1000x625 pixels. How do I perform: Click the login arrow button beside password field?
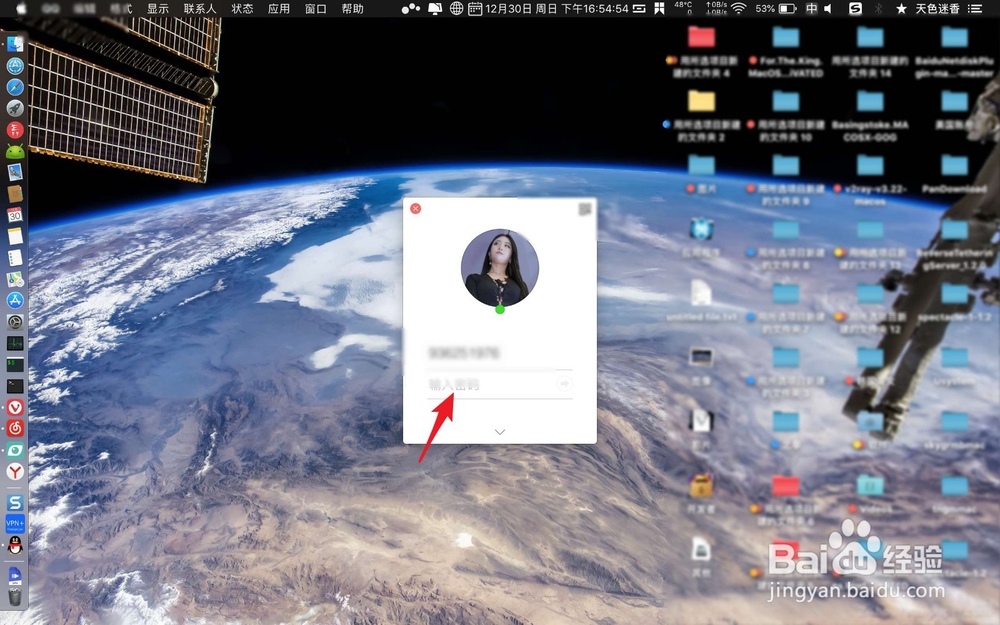point(564,383)
